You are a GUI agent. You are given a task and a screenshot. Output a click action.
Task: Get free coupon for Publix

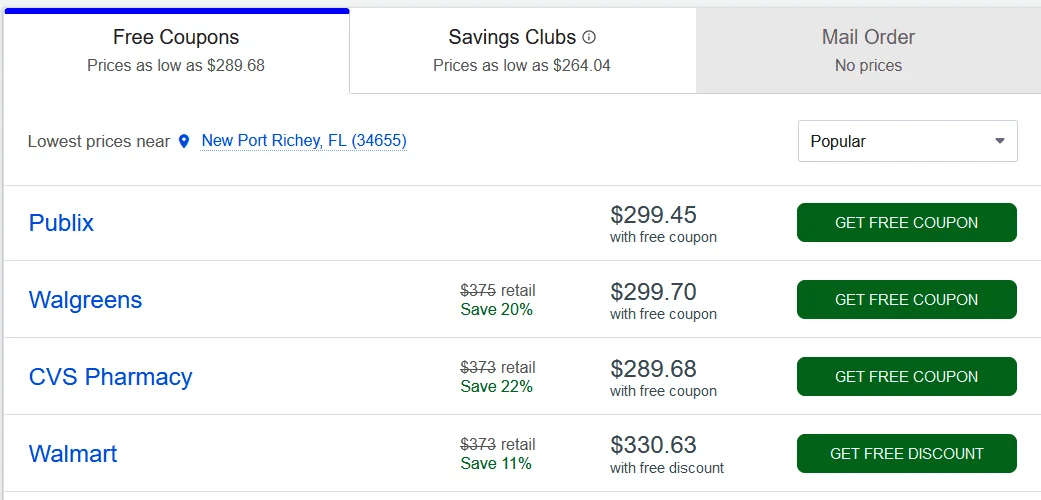tap(906, 223)
